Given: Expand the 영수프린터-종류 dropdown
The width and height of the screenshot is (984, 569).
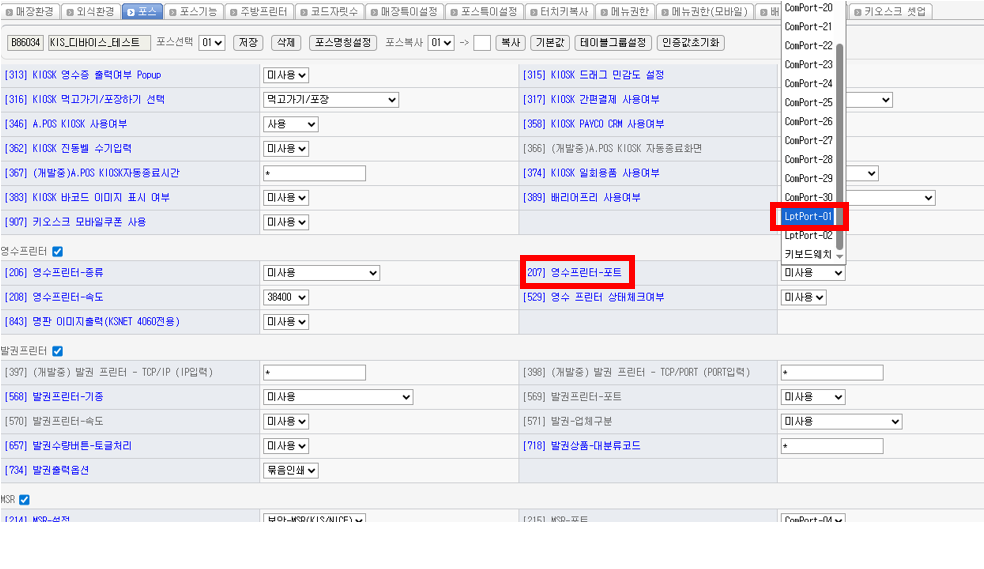Looking at the screenshot, I should pos(321,273).
